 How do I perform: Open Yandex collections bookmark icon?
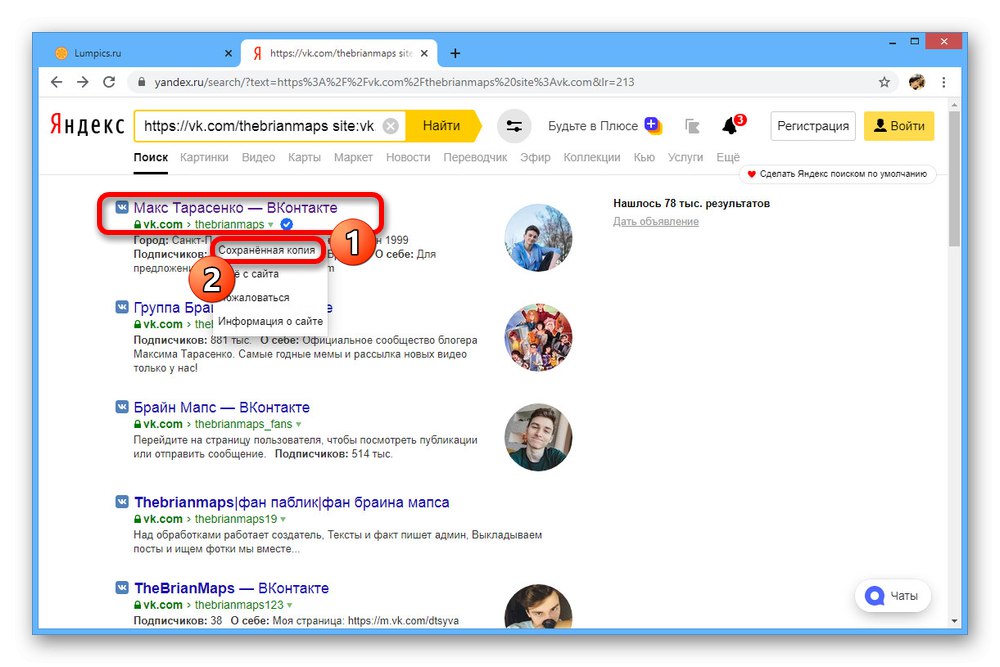[x=693, y=126]
